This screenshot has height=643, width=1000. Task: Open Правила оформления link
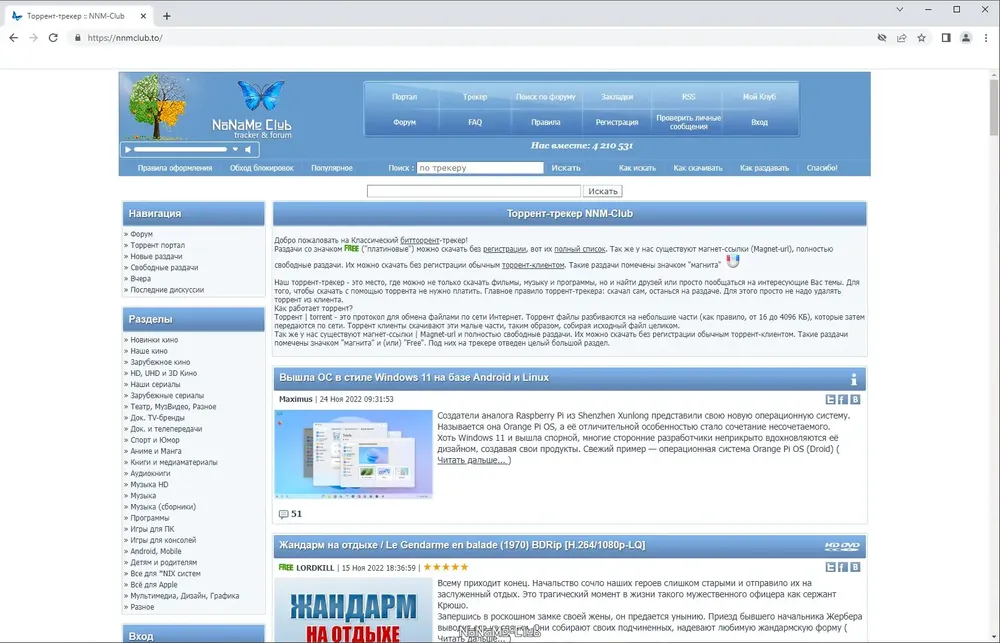(175, 168)
